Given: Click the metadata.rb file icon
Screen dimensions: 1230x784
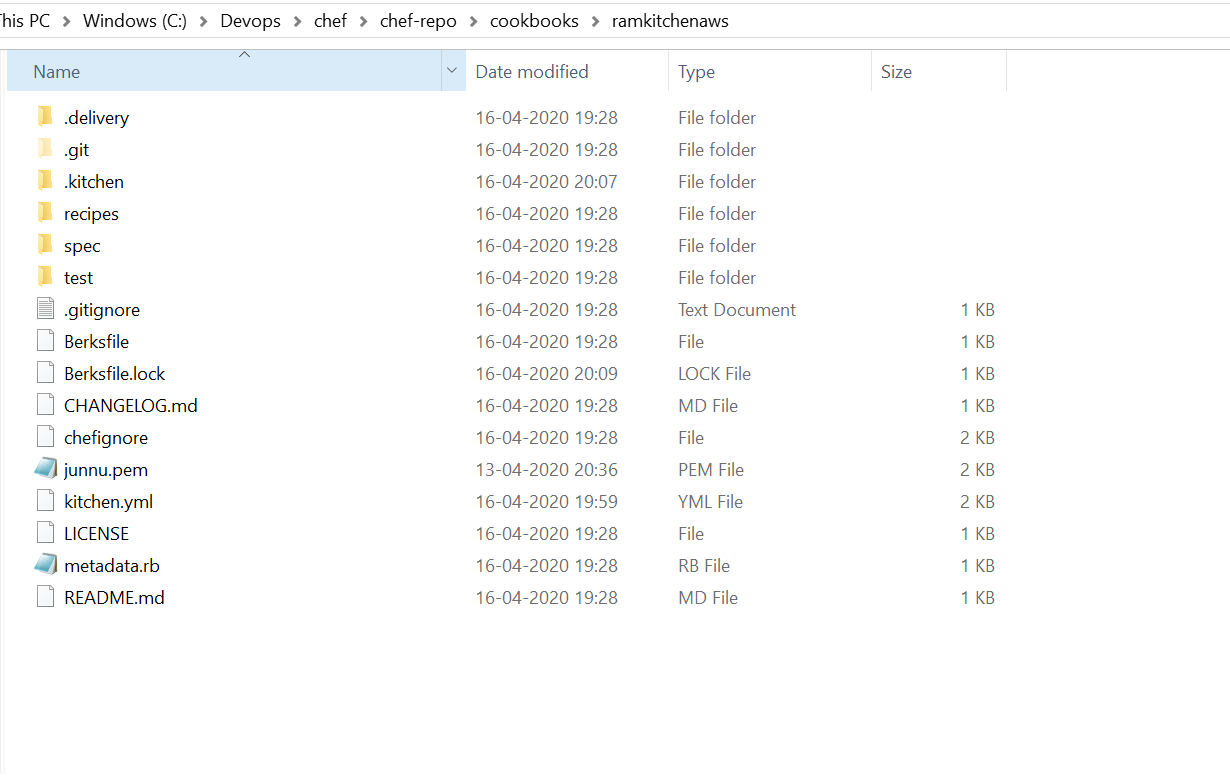Looking at the screenshot, I should pos(45,565).
